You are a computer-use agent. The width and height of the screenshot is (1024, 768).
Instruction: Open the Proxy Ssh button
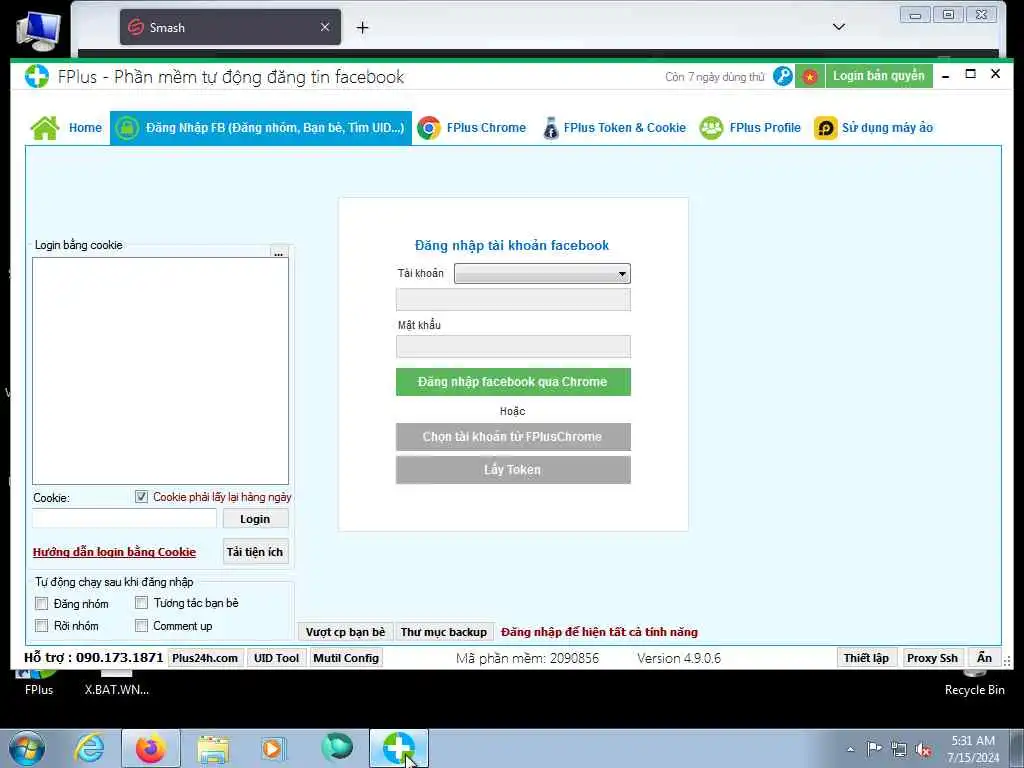pos(932,658)
